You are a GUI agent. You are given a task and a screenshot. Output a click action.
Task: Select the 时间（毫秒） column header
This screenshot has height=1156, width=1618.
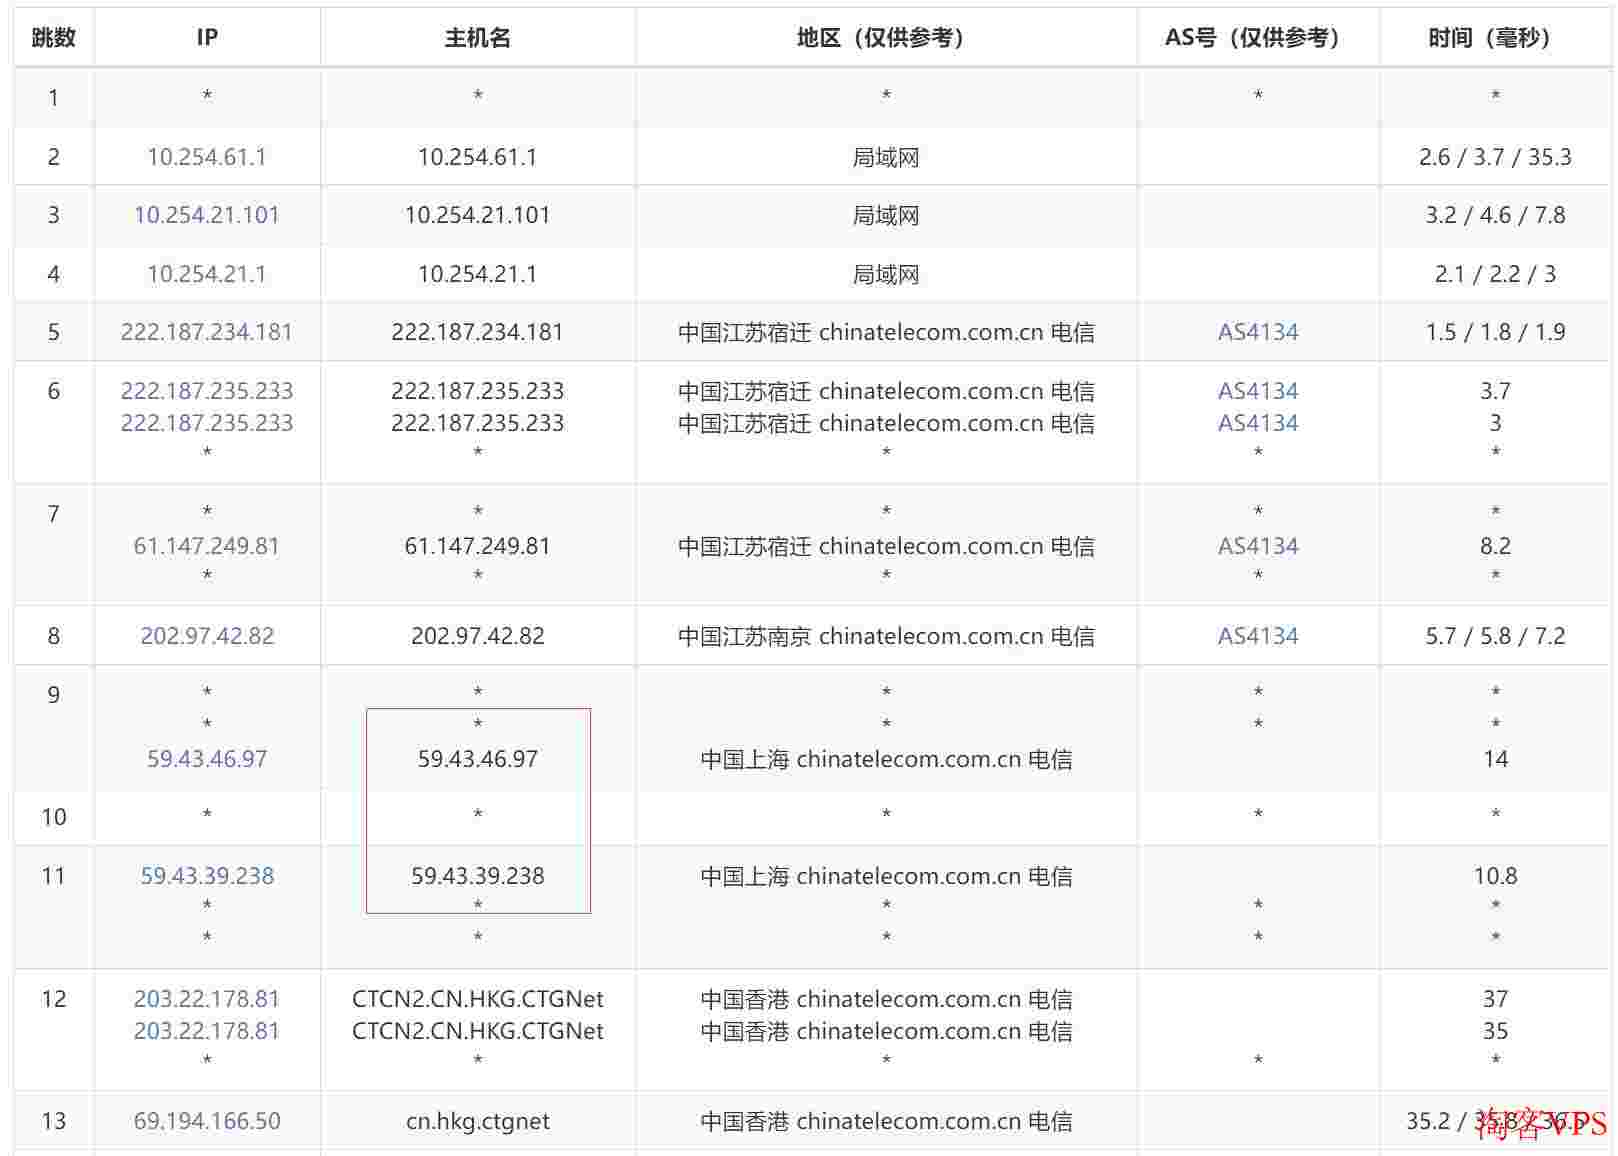[x=1495, y=38]
